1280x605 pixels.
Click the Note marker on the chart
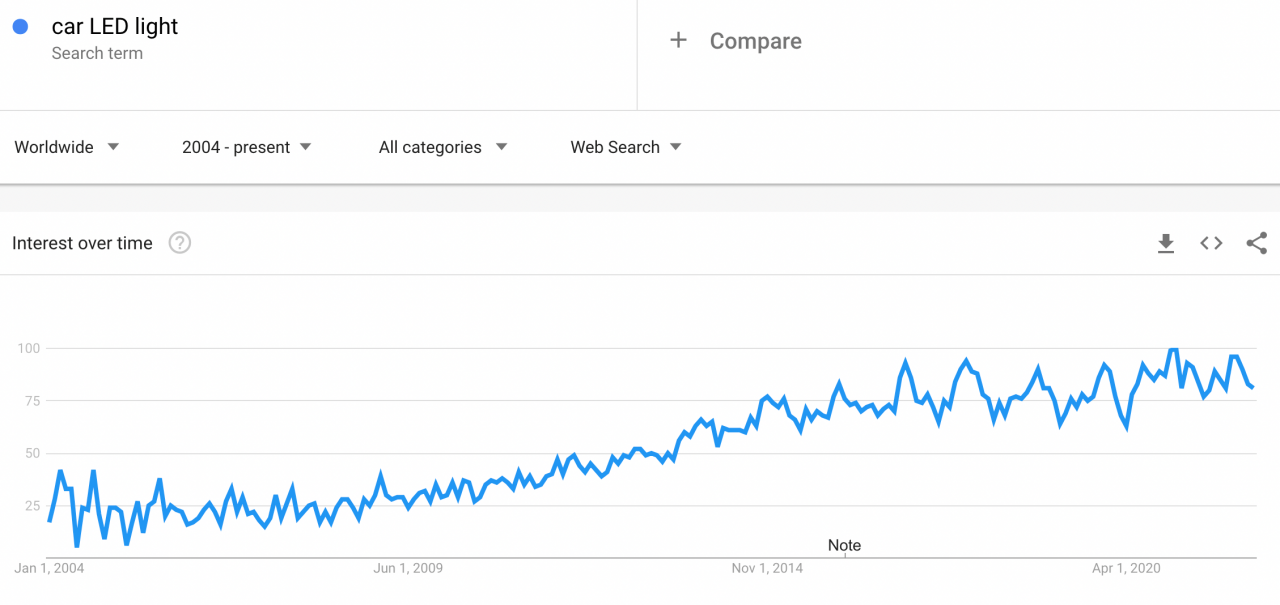pyautogui.click(x=844, y=546)
